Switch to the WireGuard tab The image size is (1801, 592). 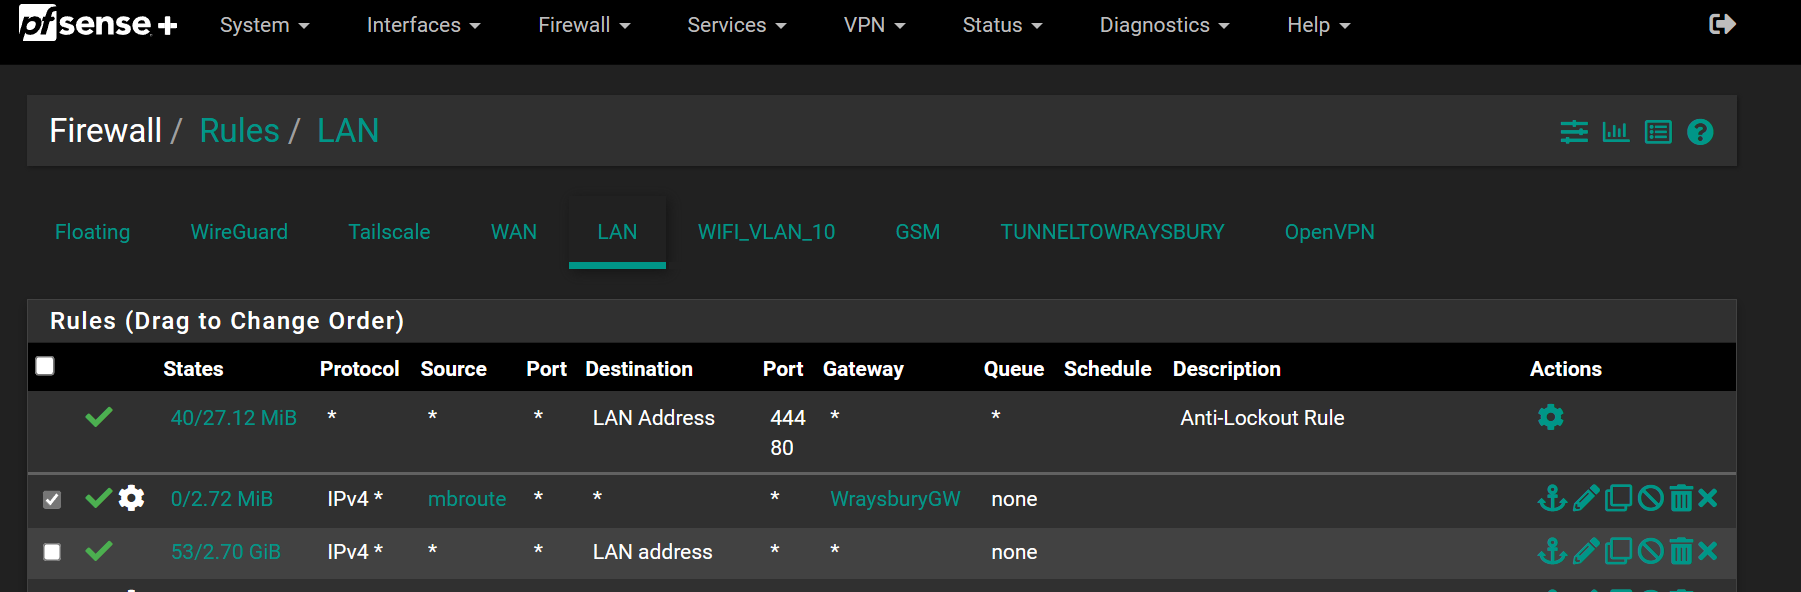239,232
